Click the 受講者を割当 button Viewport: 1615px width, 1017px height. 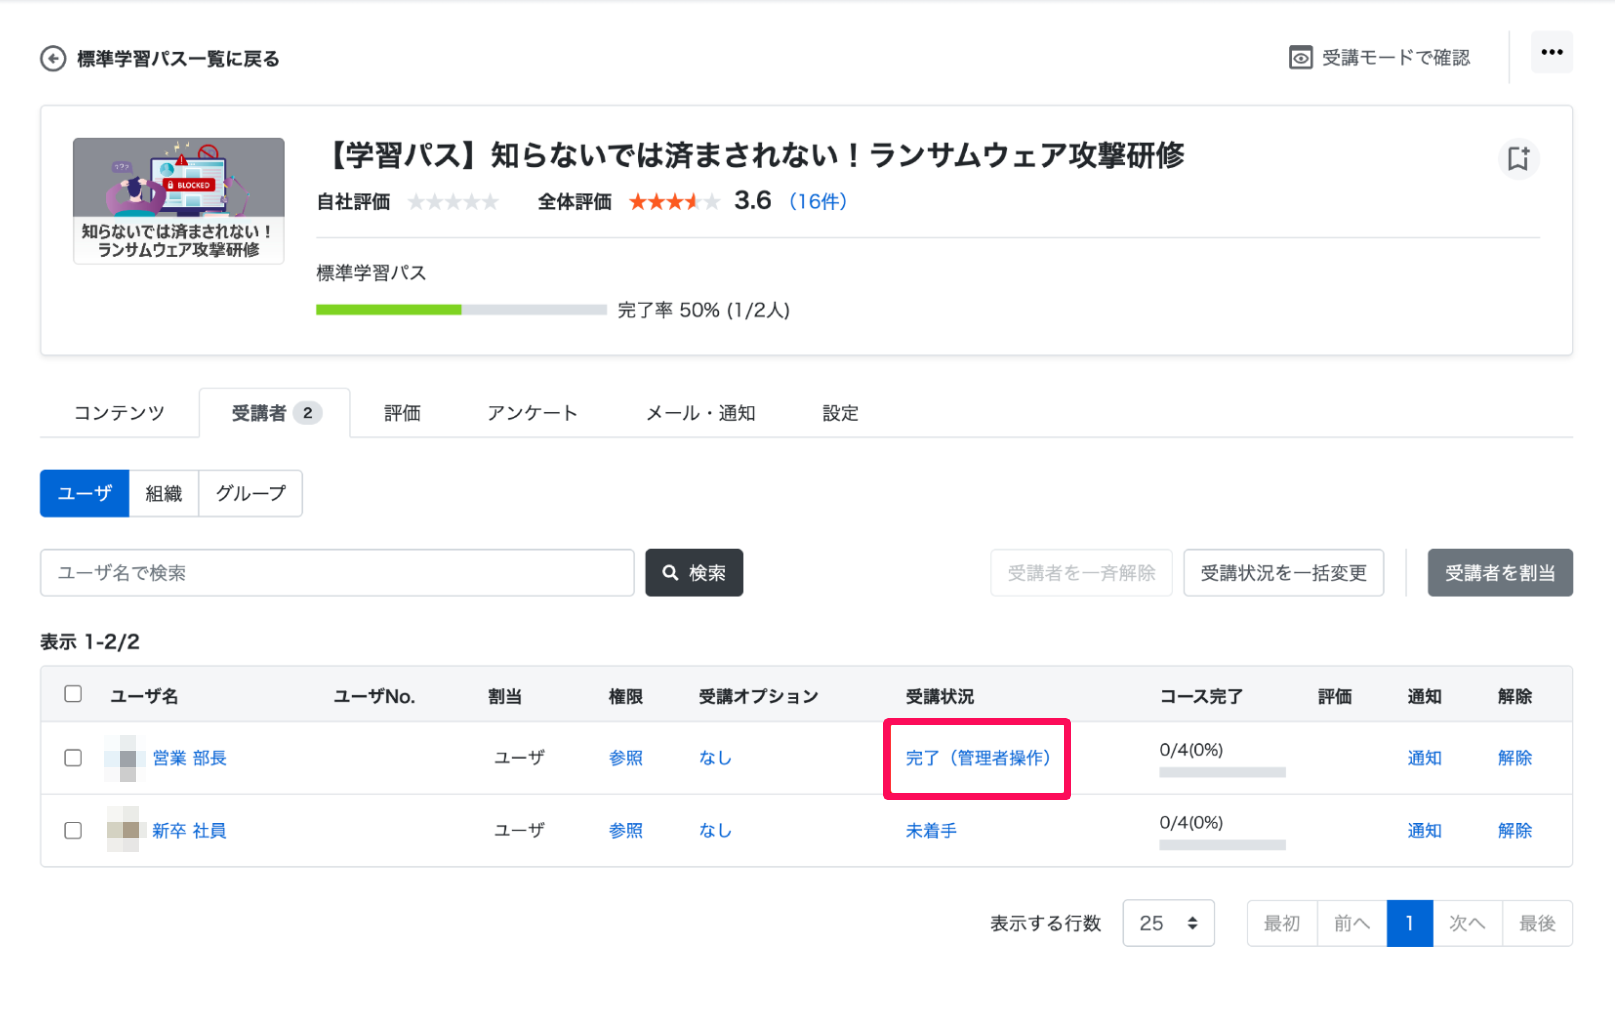1500,573
